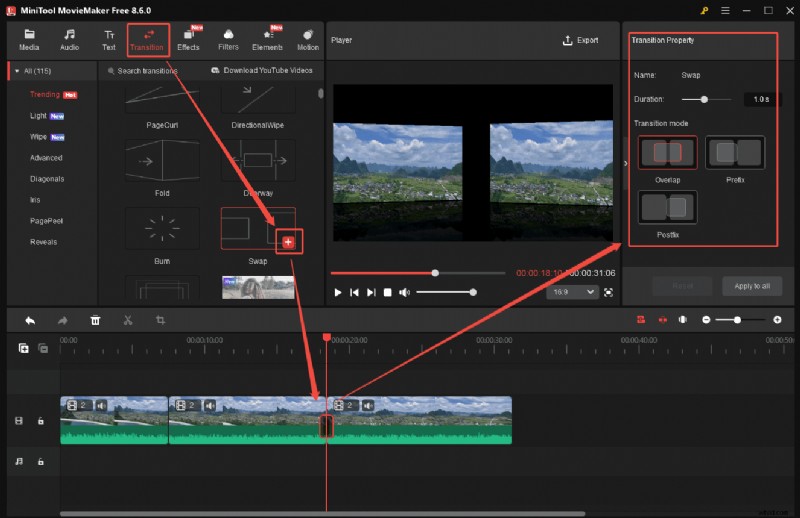Select the Light transitions category
This screenshot has height=518, width=800.
click(38, 116)
